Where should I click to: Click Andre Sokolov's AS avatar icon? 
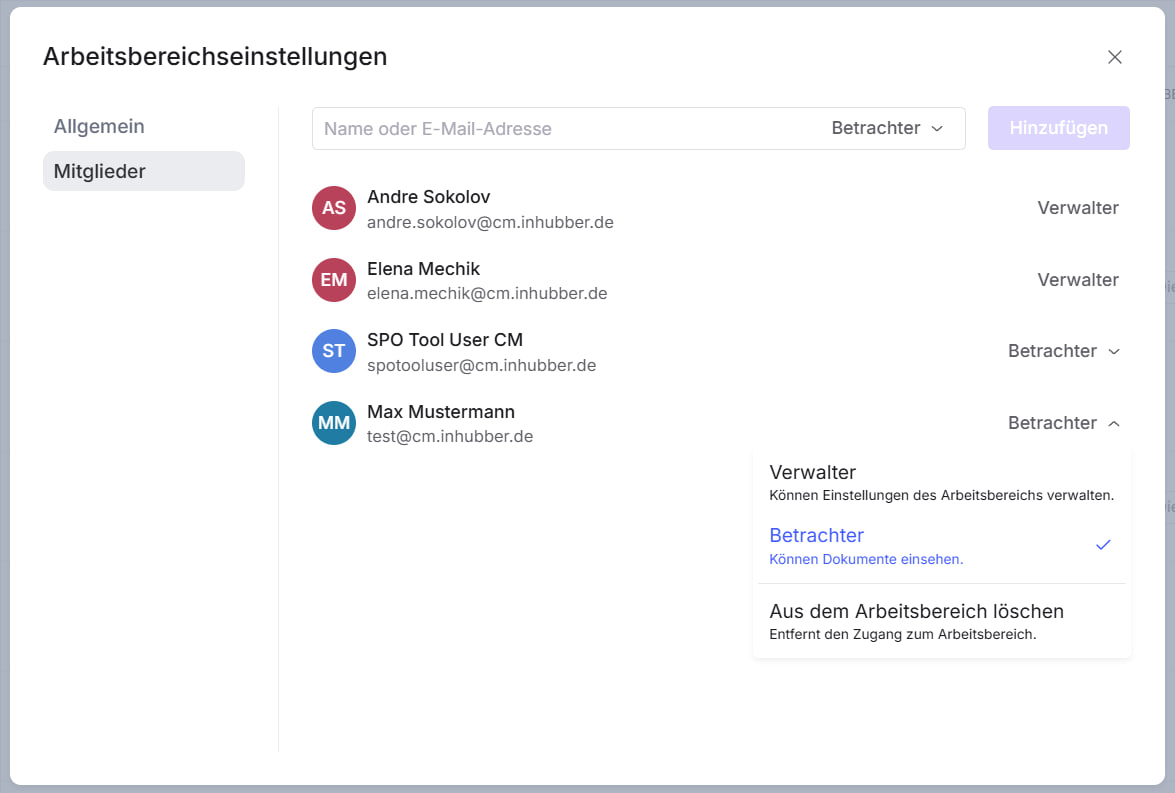[334, 208]
